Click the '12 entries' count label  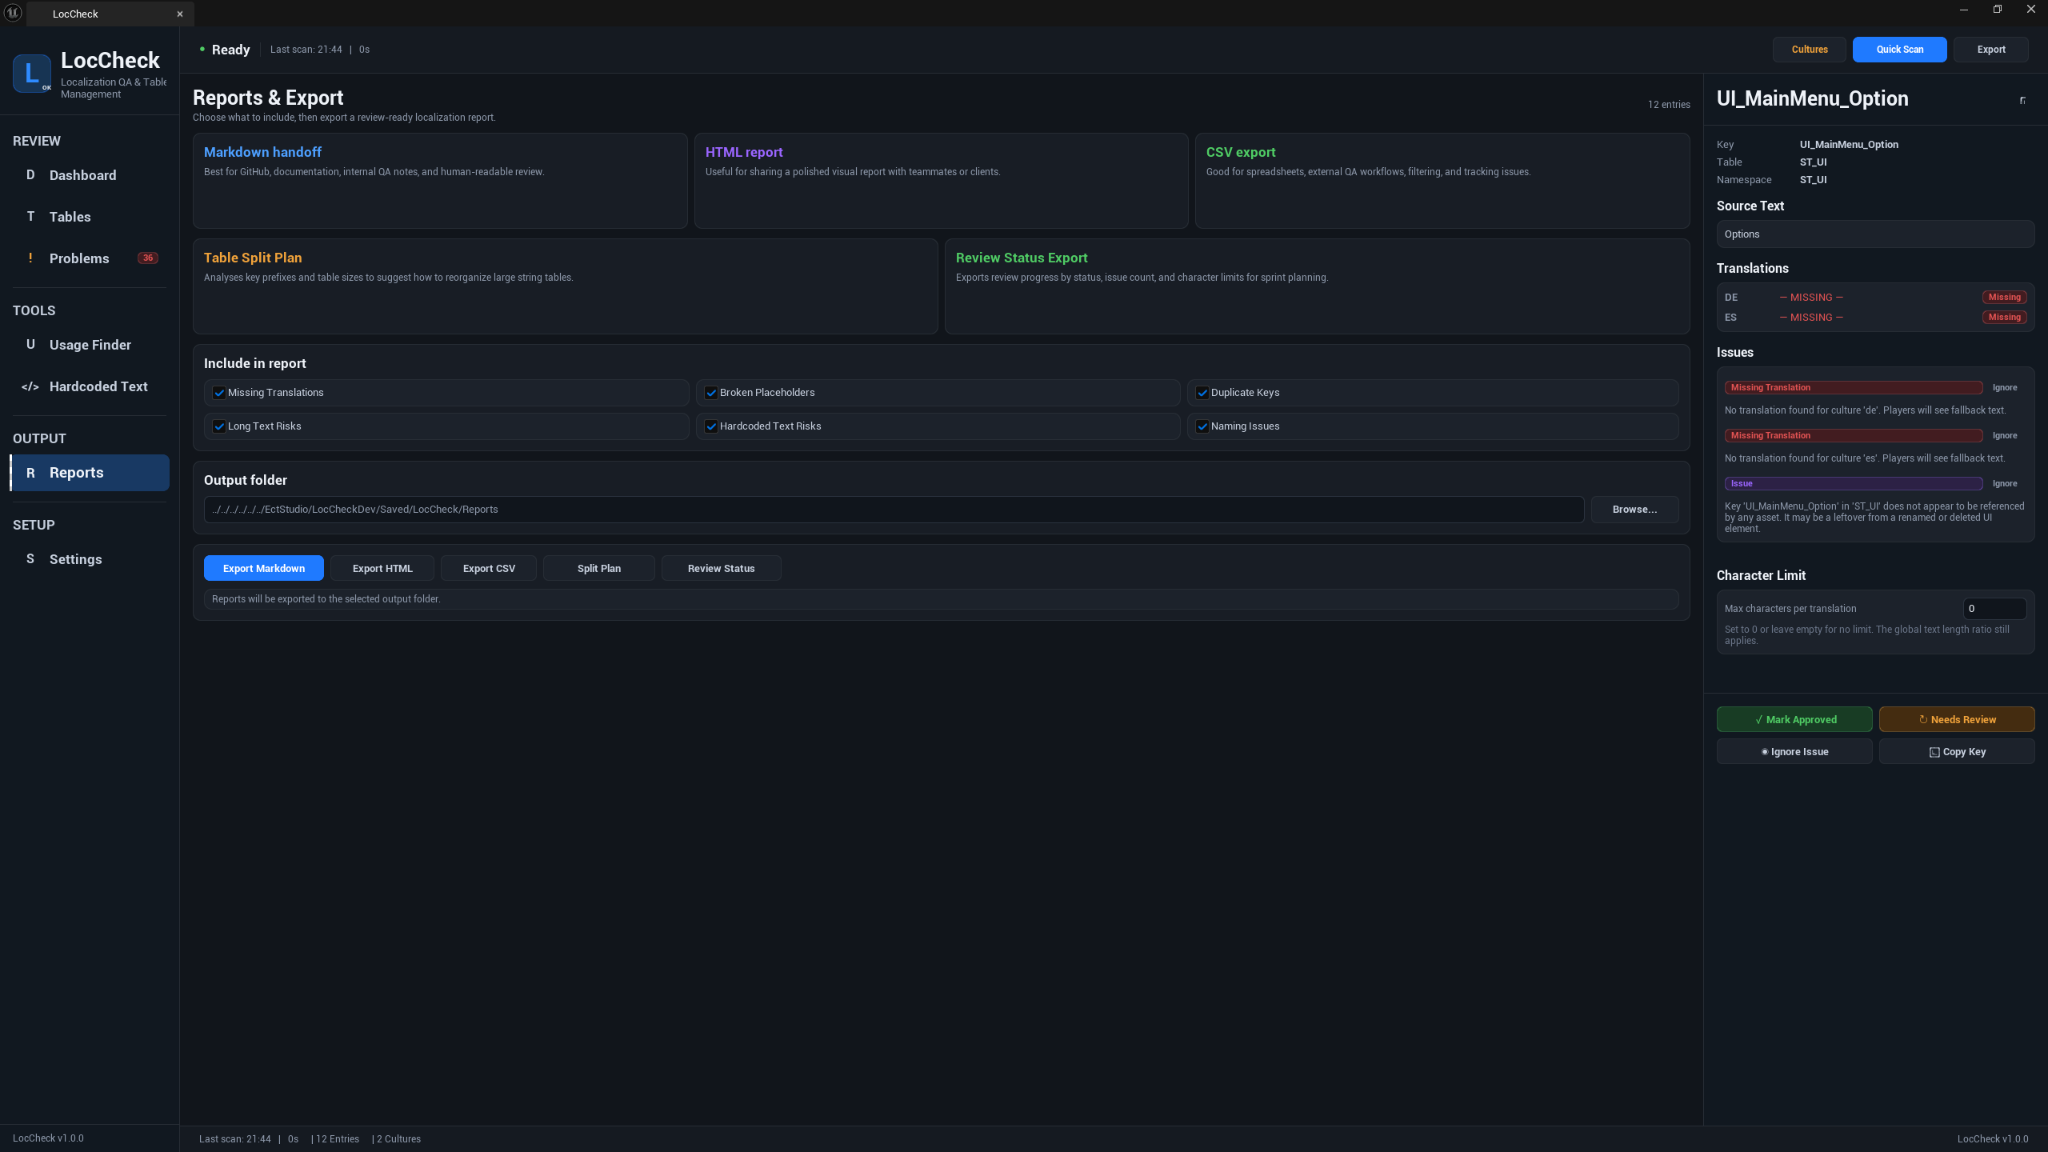click(1669, 104)
